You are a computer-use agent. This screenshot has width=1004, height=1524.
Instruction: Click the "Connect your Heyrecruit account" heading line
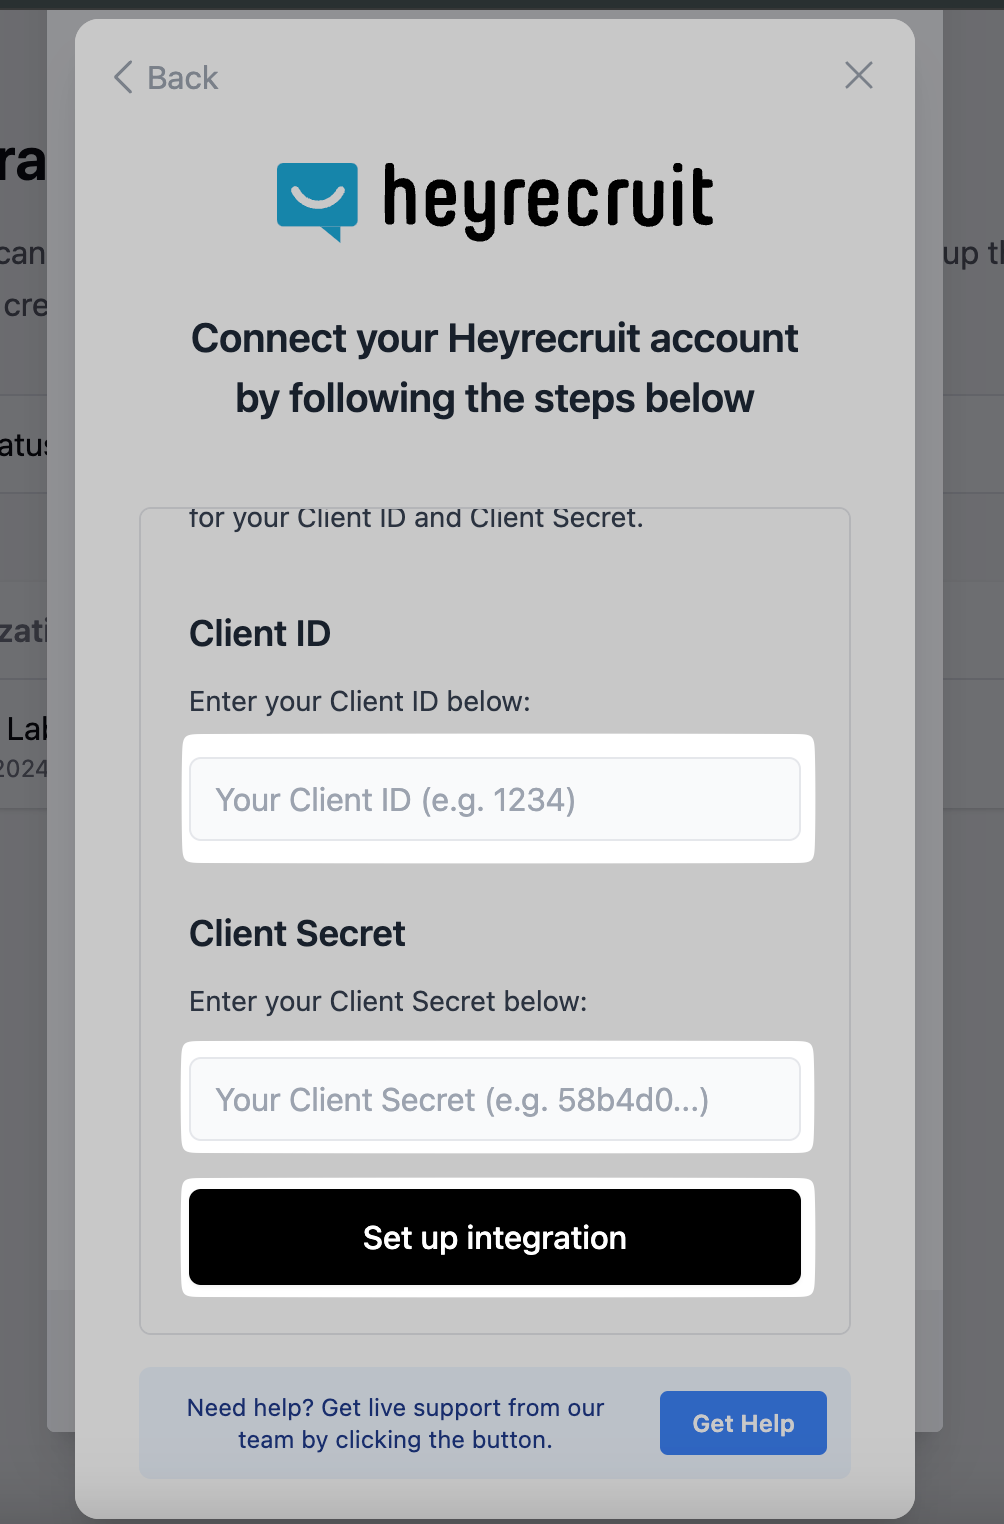click(494, 339)
